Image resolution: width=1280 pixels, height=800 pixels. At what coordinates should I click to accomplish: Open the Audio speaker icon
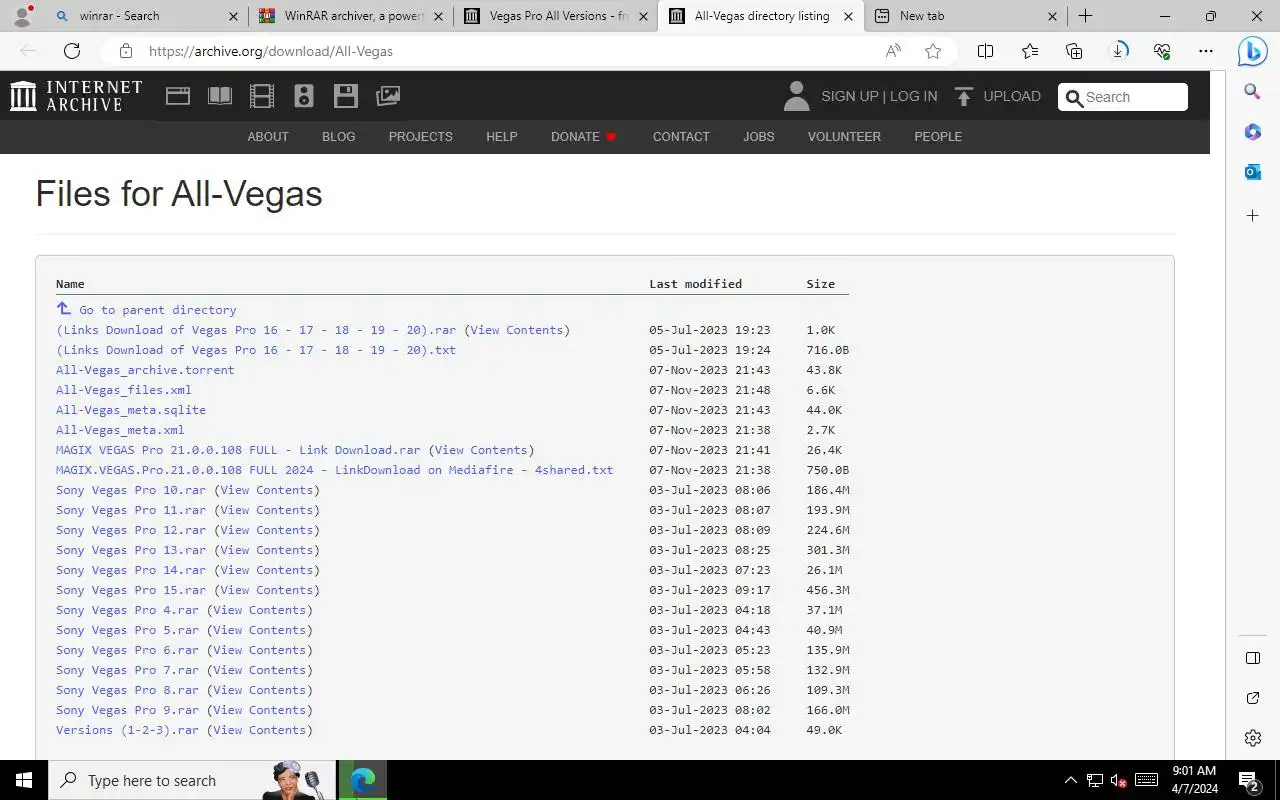[304, 96]
